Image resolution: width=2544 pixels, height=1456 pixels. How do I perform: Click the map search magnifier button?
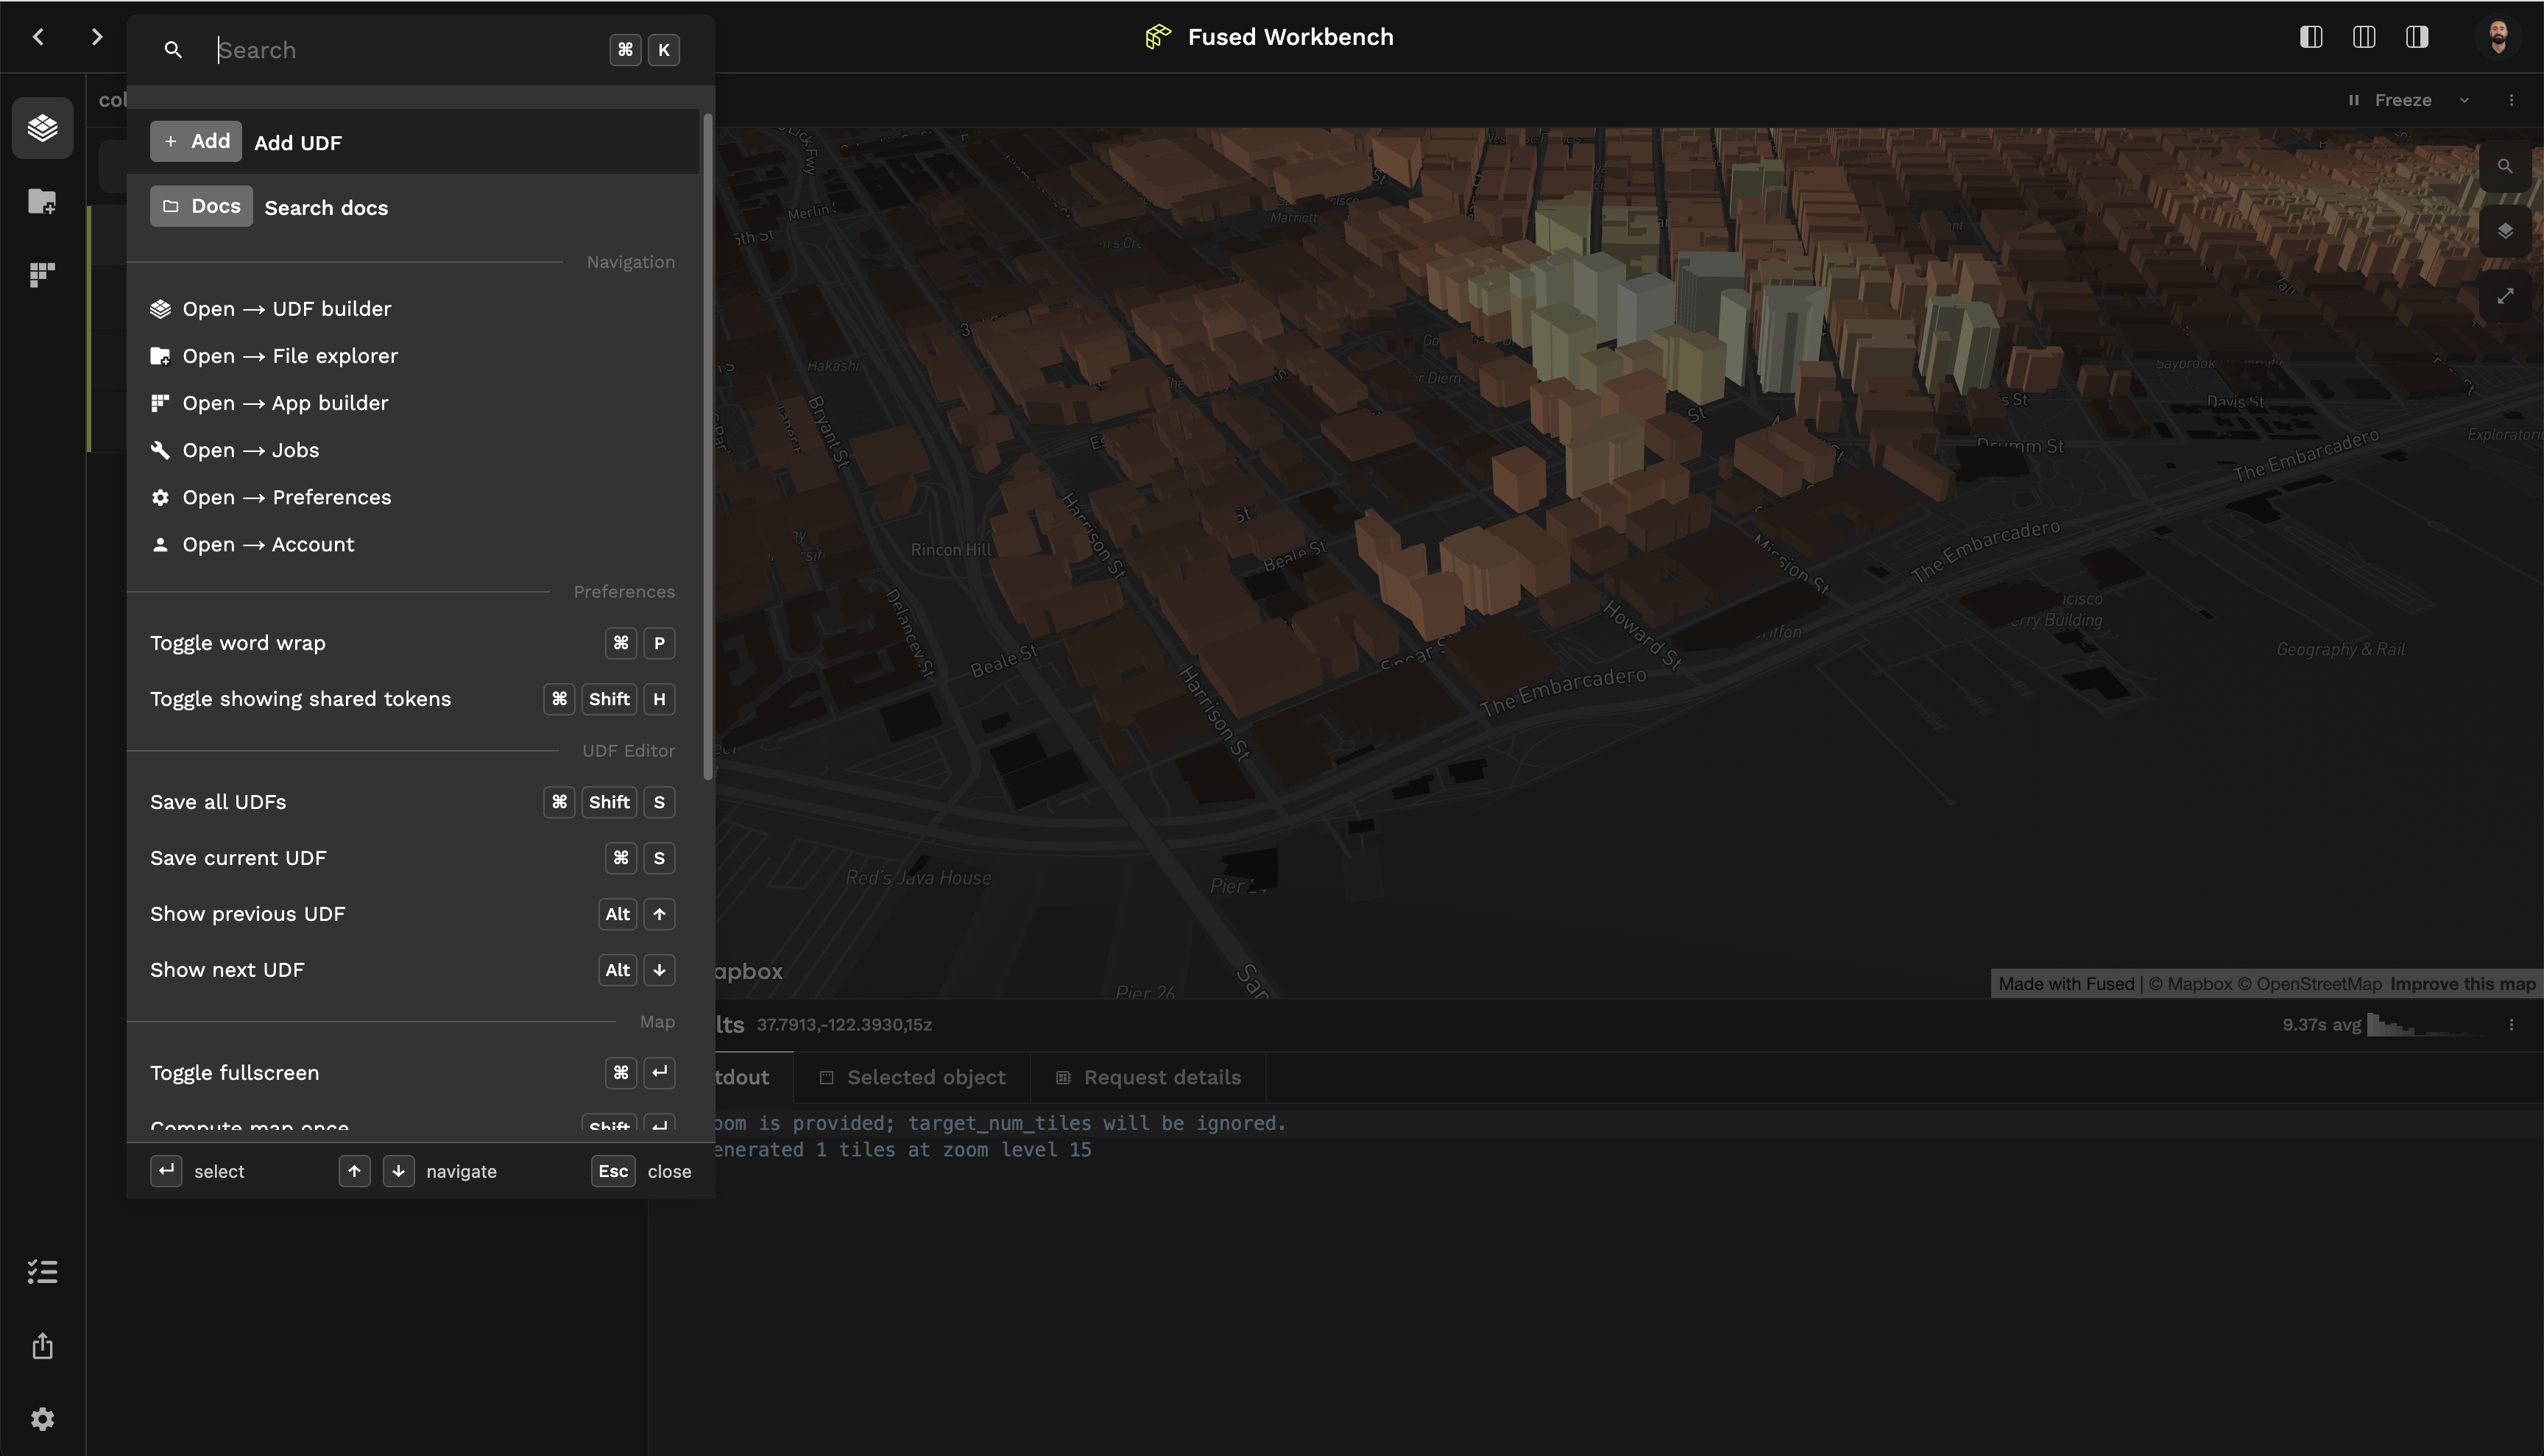point(2505,166)
